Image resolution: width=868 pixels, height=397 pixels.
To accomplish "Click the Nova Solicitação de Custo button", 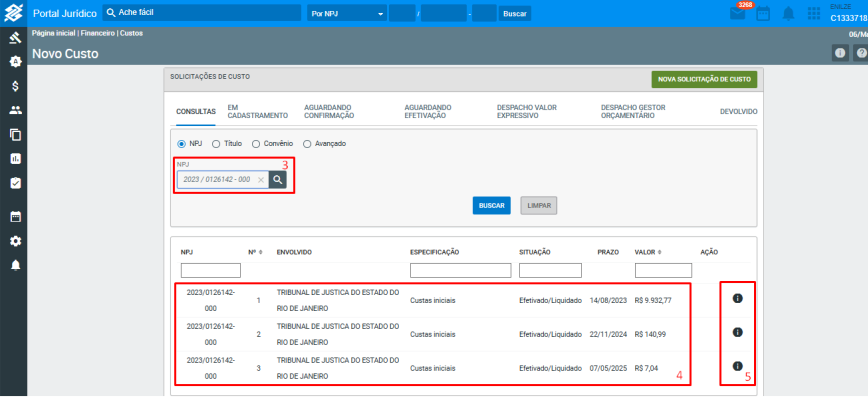I will pyautogui.click(x=704, y=80).
